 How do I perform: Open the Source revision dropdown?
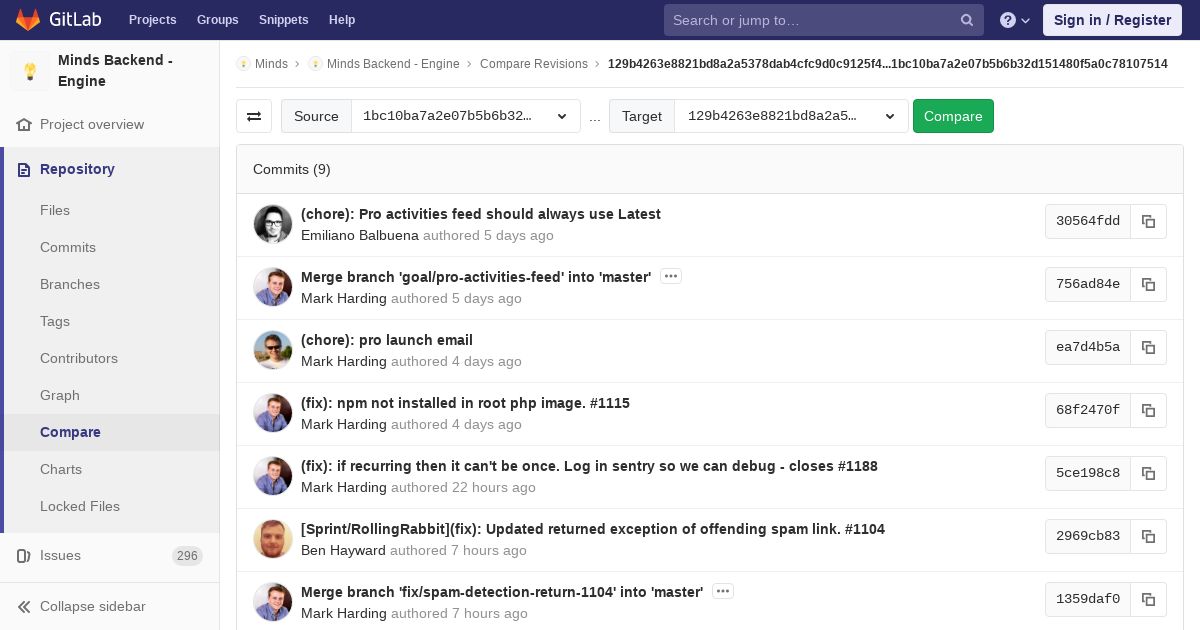465,116
